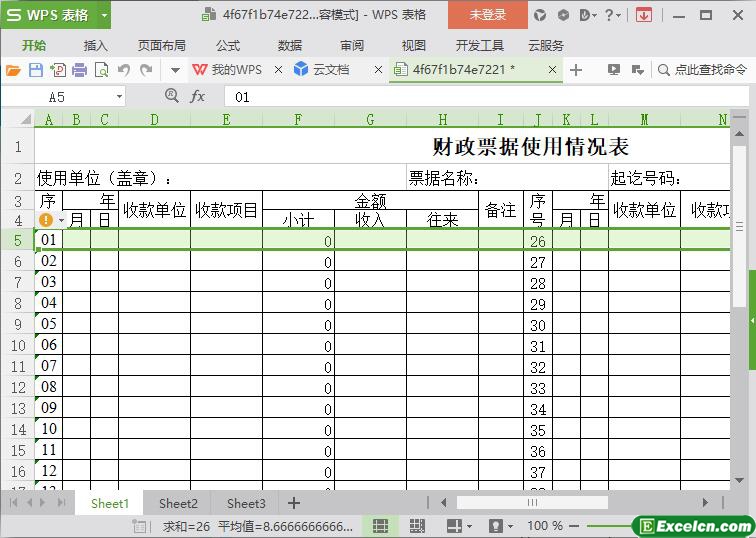
Task: Click the Undo arrow icon
Action: point(124,70)
